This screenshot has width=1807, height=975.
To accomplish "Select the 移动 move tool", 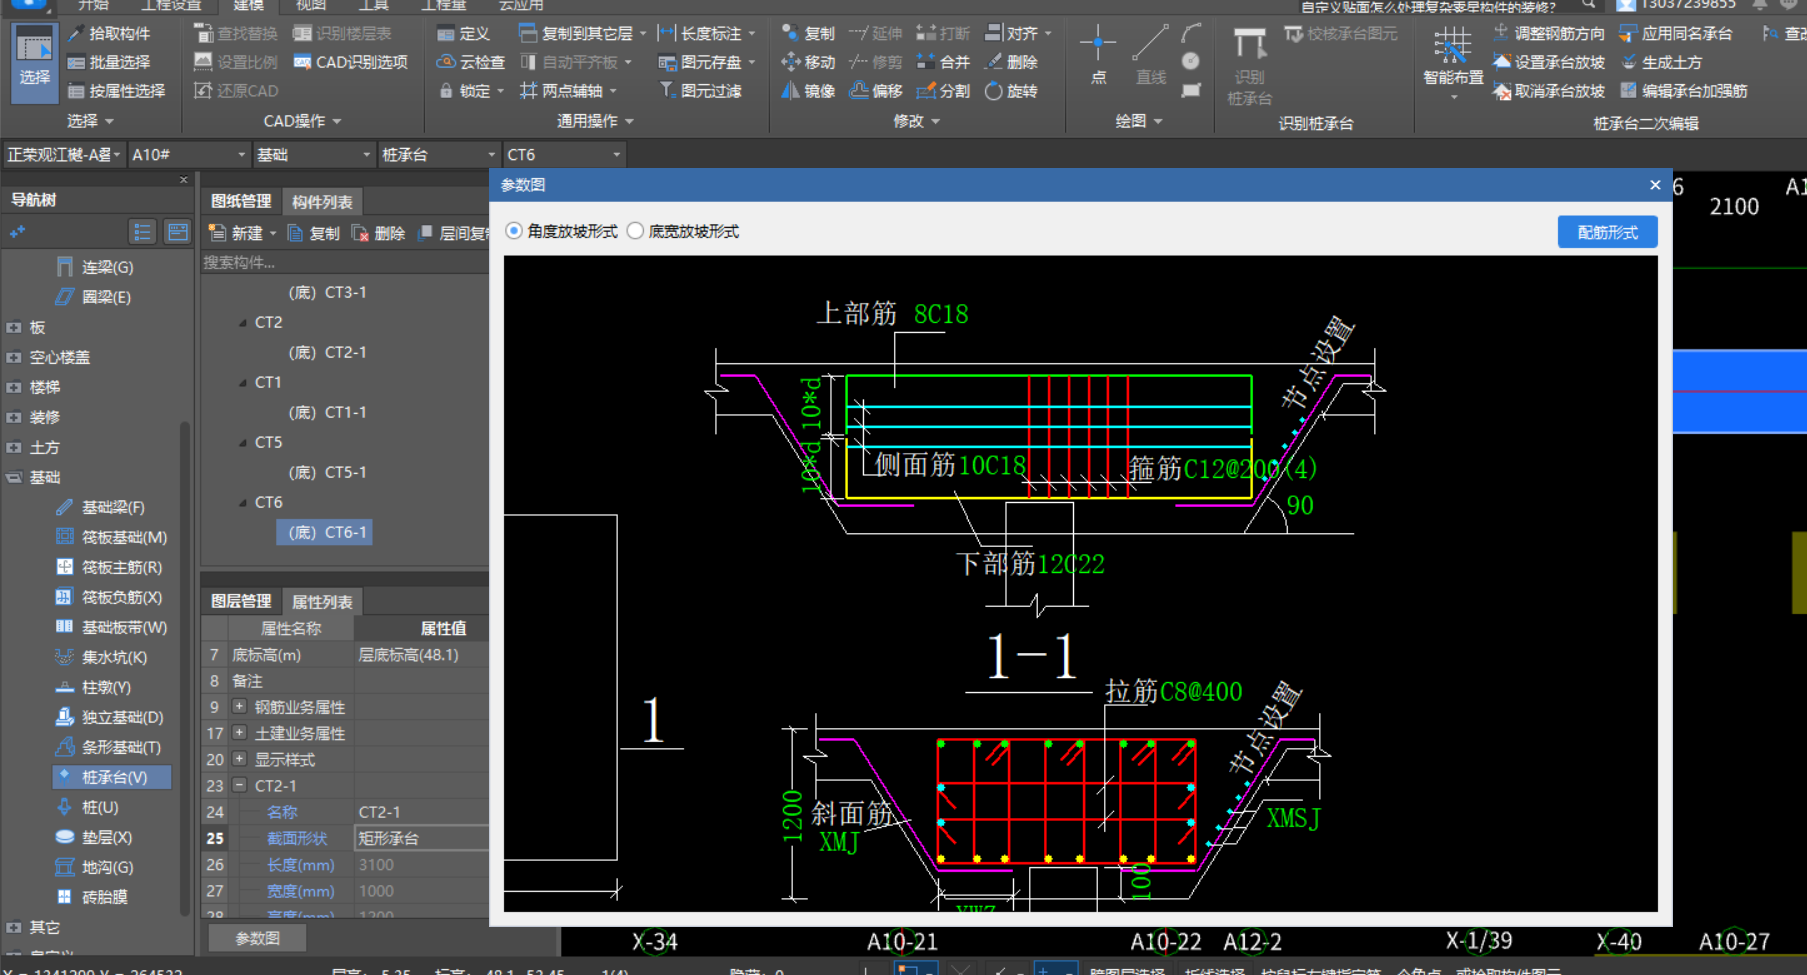I will [808, 62].
